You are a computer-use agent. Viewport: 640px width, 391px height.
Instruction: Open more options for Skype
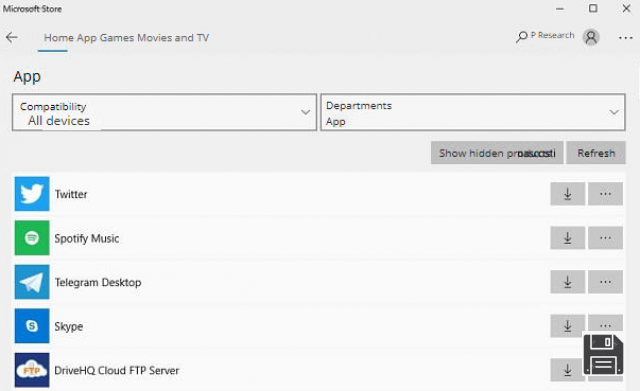(x=605, y=324)
